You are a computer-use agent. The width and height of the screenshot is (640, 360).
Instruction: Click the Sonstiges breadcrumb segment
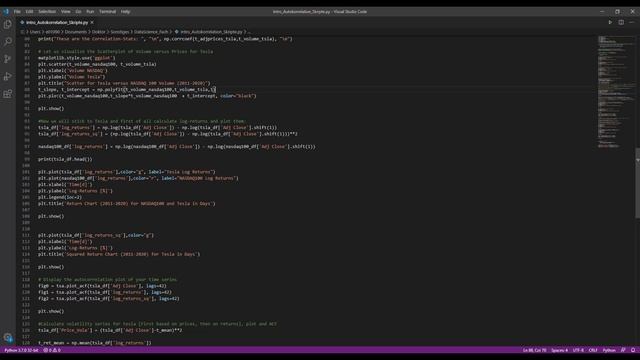point(120,32)
